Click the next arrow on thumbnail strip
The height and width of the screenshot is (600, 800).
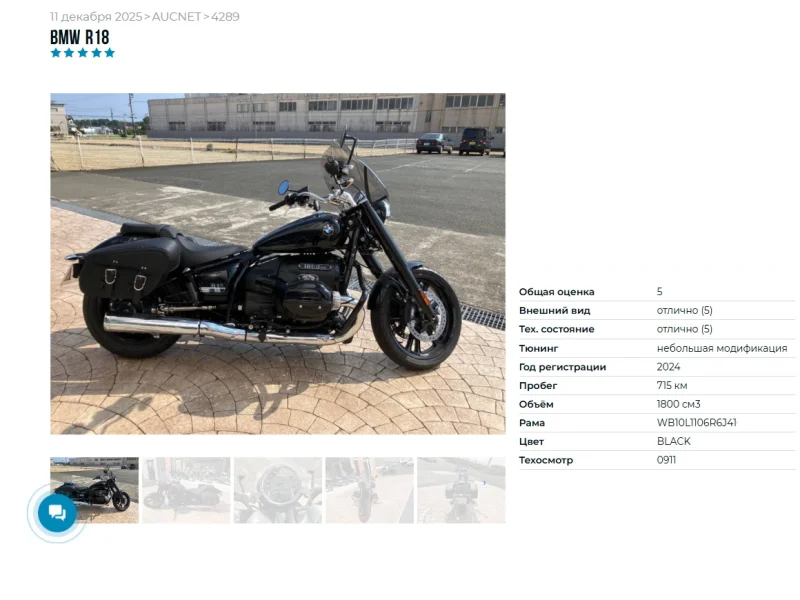[484, 482]
